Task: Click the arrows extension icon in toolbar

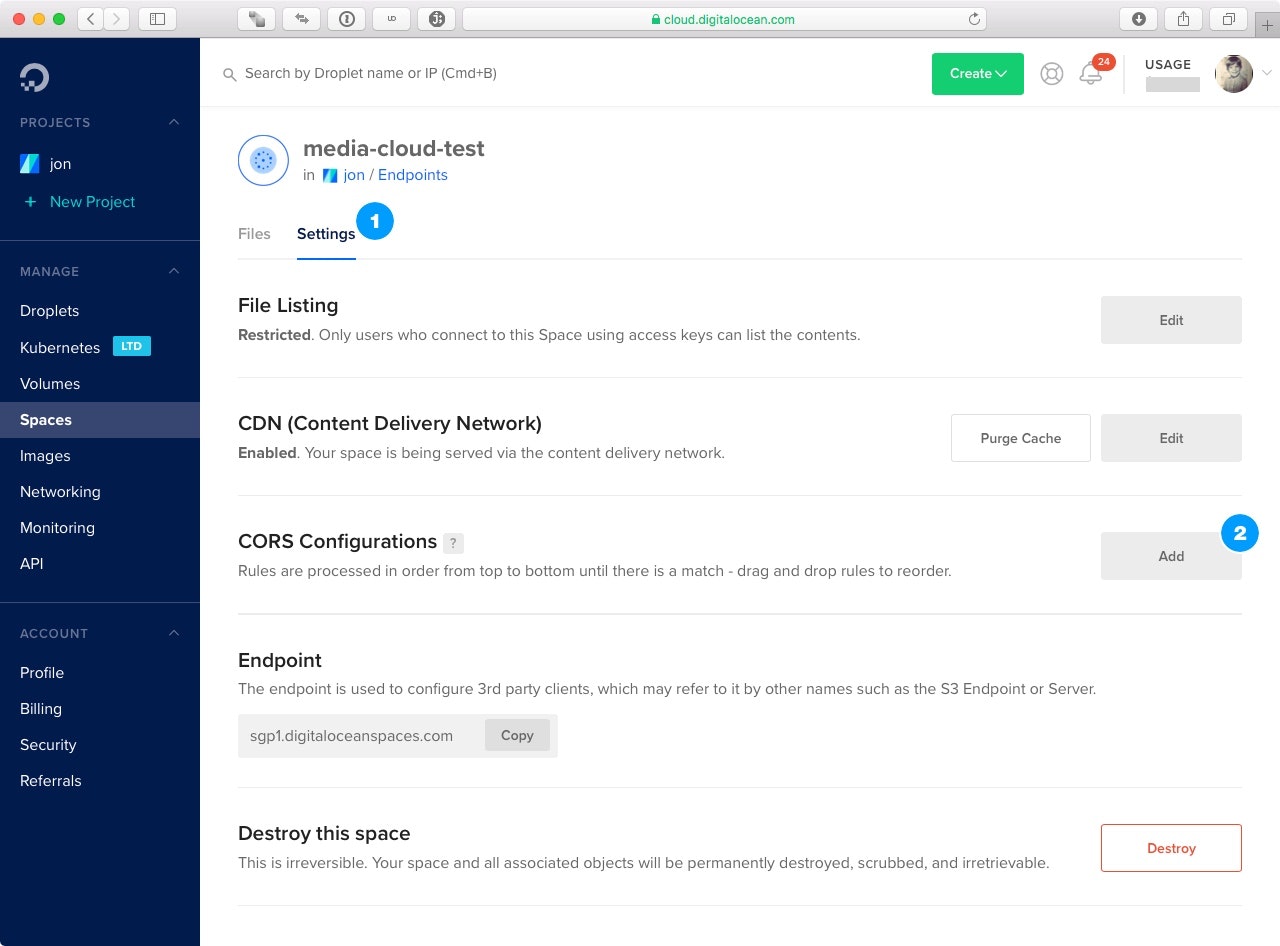Action: click(x=302, y=18)
